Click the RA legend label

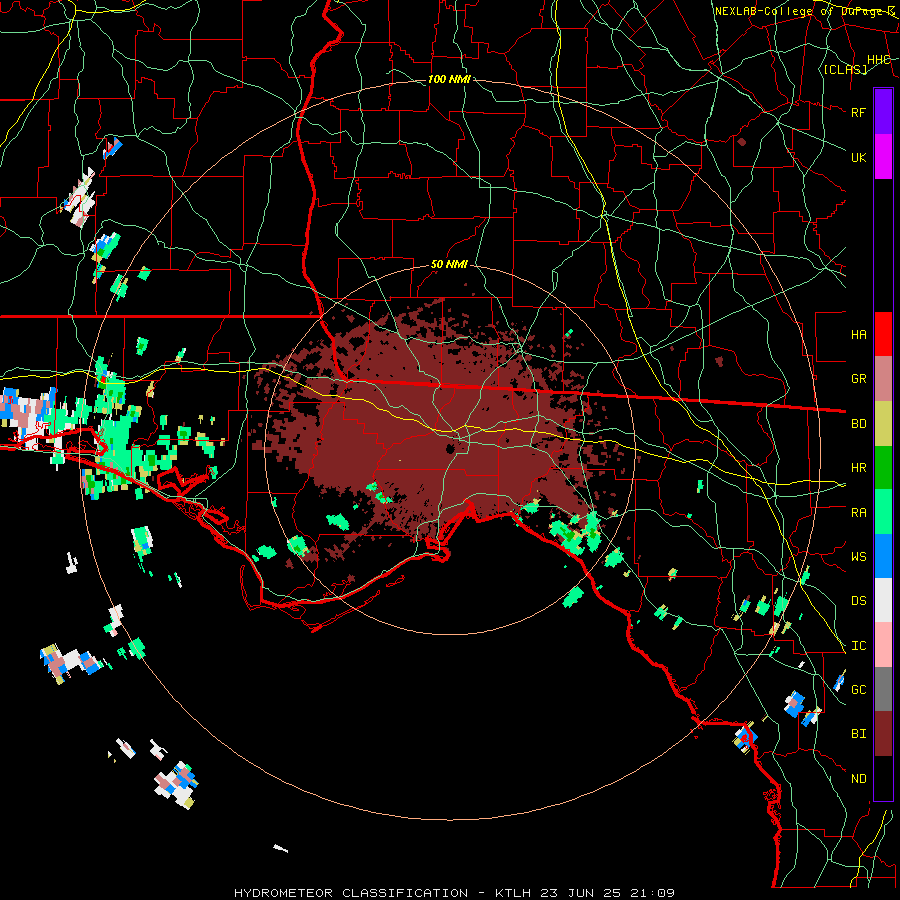click(x=858, y=512)
